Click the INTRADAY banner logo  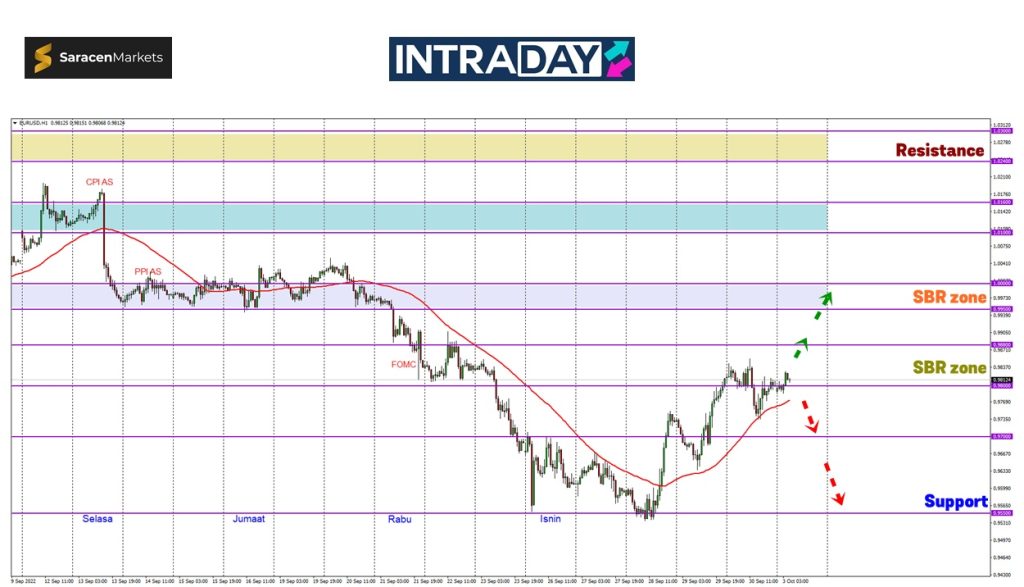pos(511,59)
